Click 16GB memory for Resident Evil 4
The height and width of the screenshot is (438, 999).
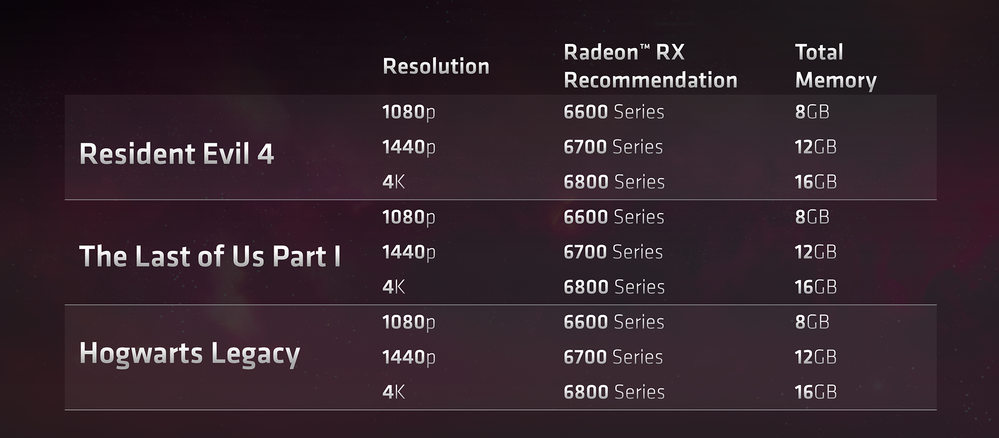(x=815, y=182)
